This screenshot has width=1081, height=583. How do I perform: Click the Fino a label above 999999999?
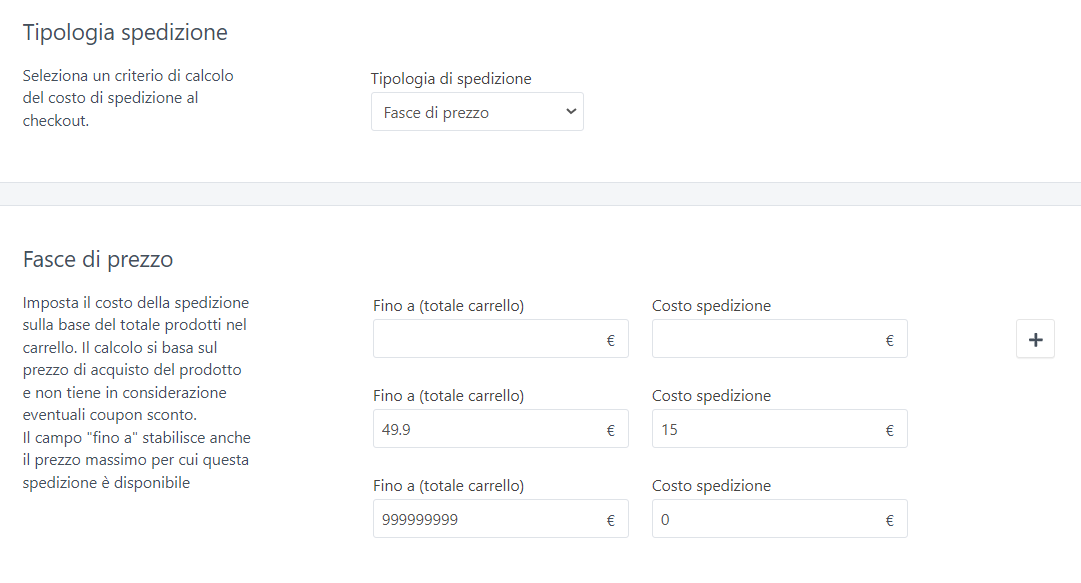pyautogui.click(x=448, y=486)
